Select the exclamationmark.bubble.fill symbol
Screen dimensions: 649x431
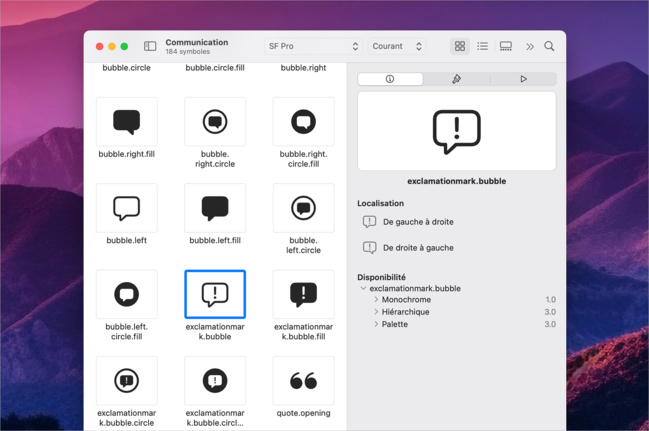pyautogui.click(x=303, y=294)
